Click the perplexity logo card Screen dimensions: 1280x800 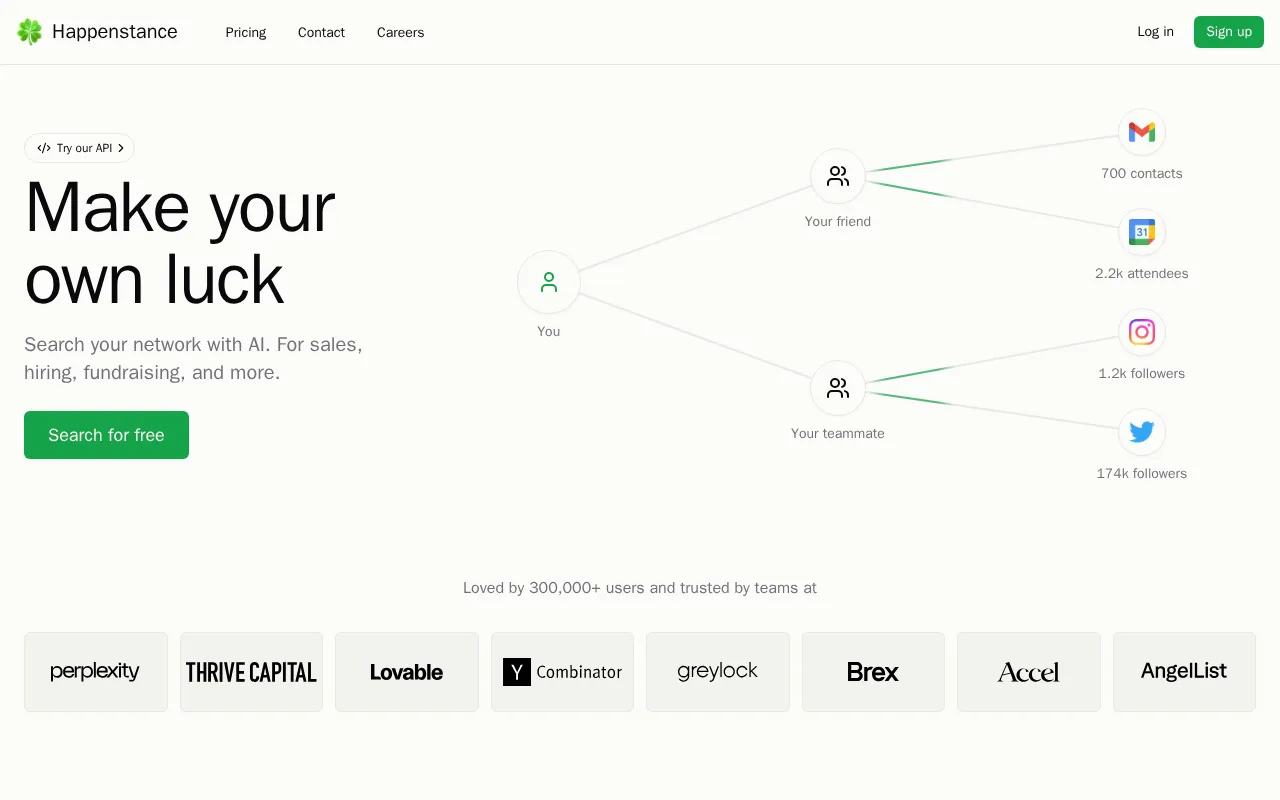tap(96, 672)
